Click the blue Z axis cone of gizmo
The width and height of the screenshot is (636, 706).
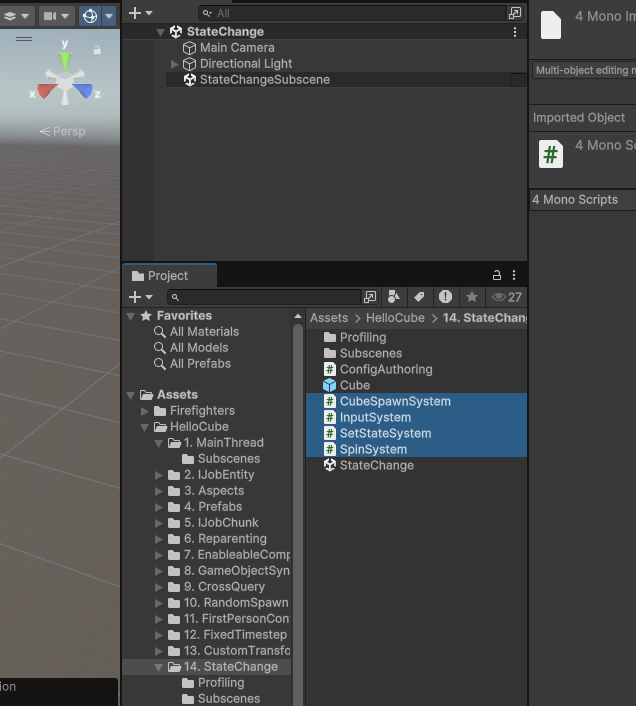point(83,91)
